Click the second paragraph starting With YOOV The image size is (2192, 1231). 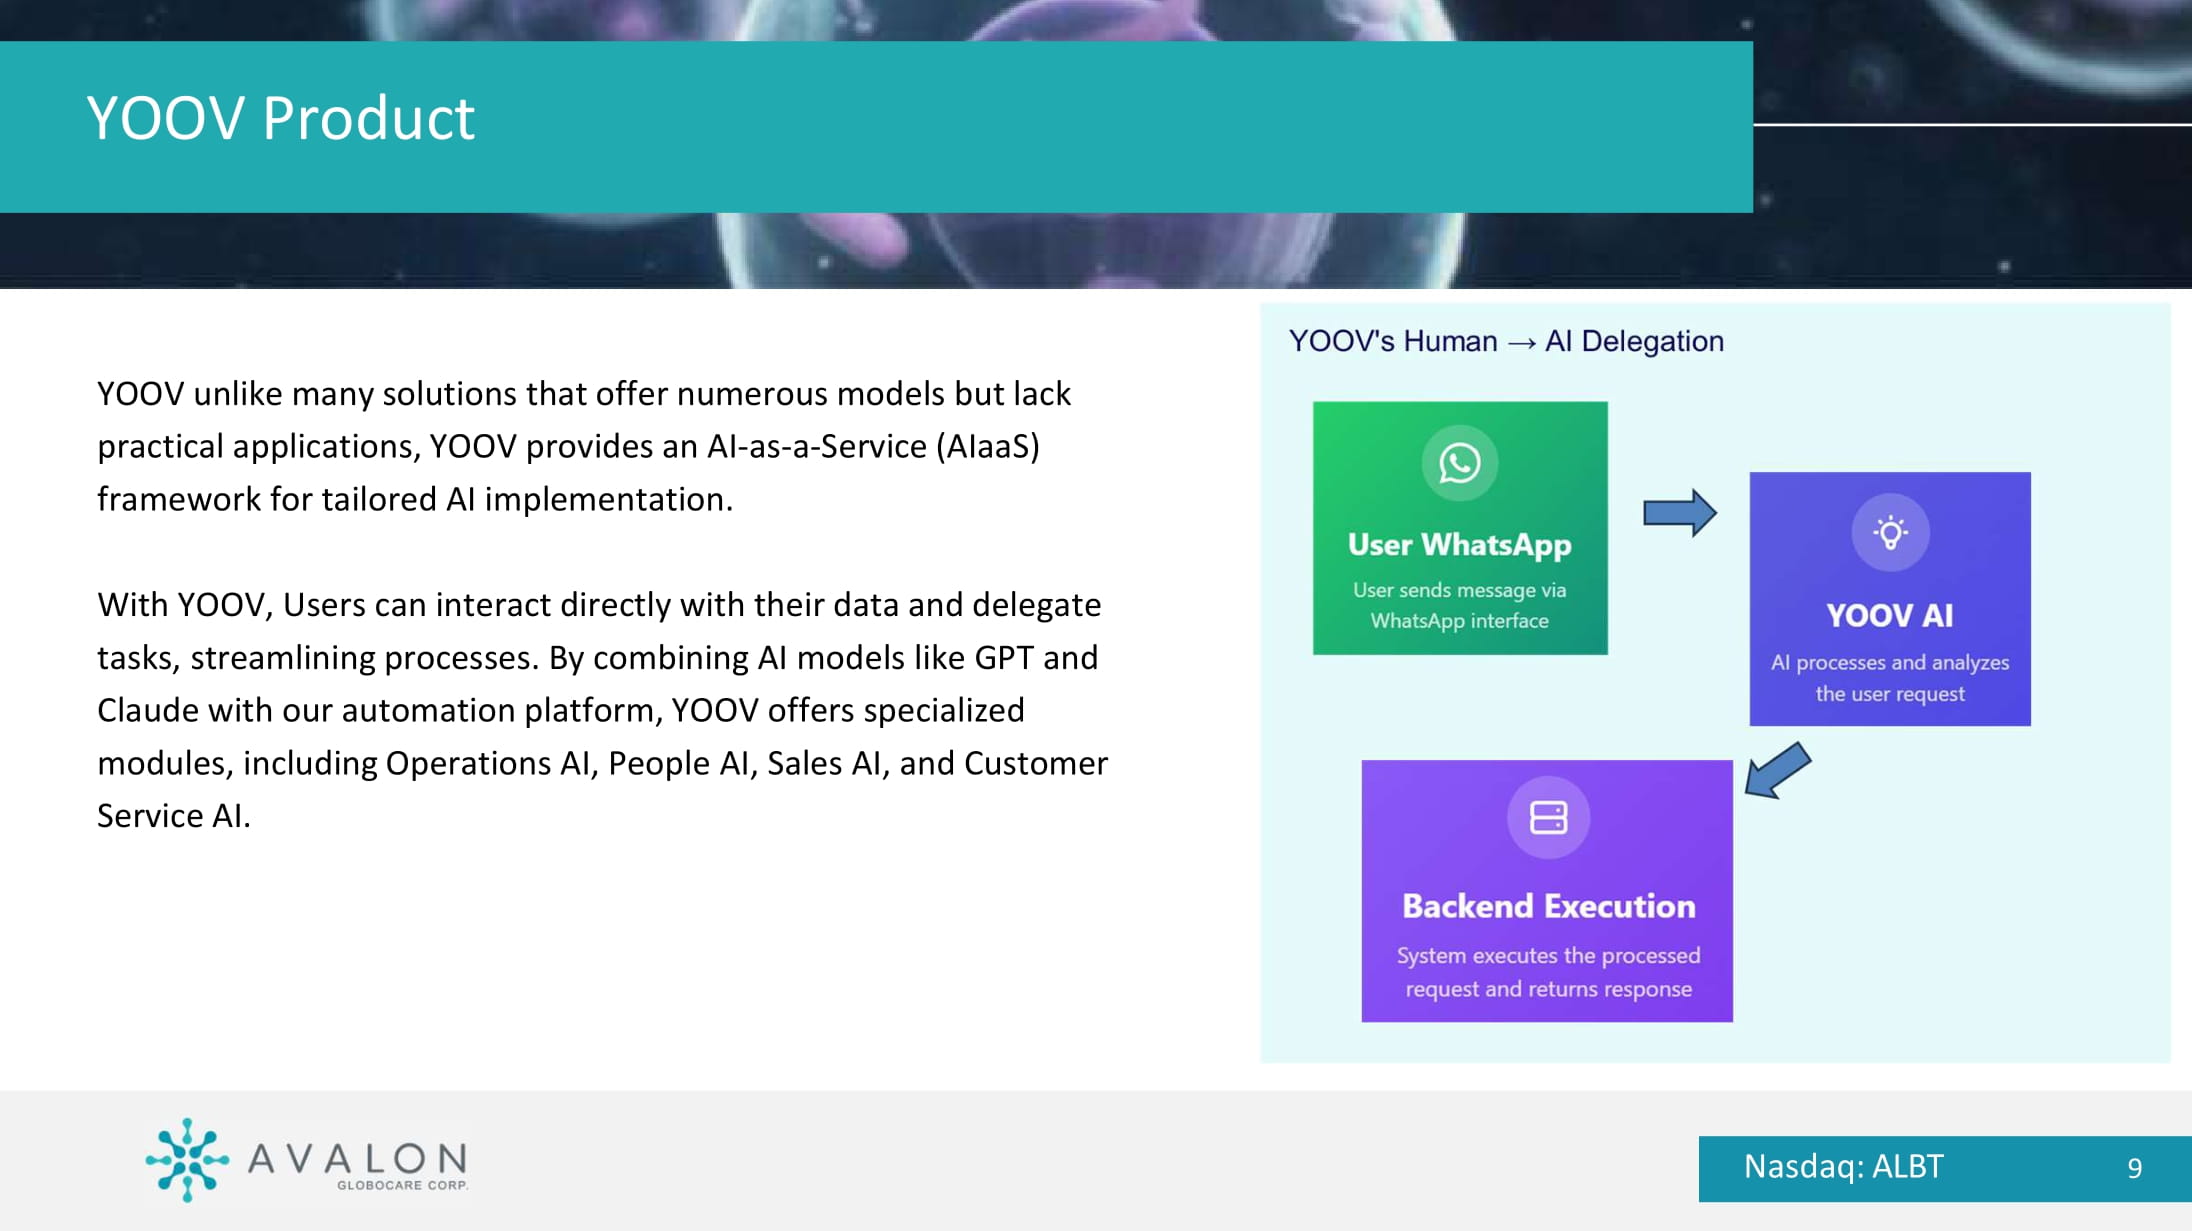(602, 710)
